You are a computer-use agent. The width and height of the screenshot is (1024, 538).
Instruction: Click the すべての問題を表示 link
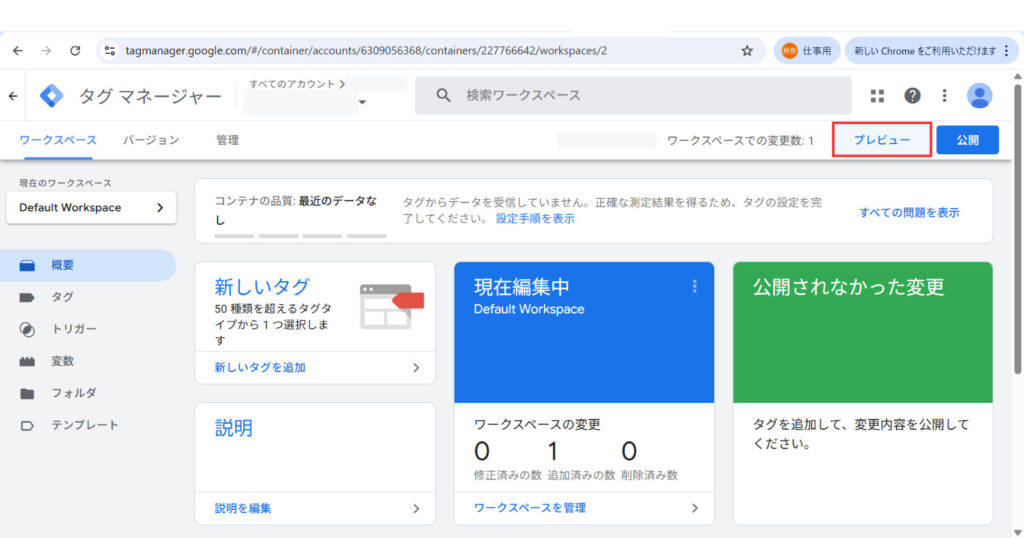(909, 212)
